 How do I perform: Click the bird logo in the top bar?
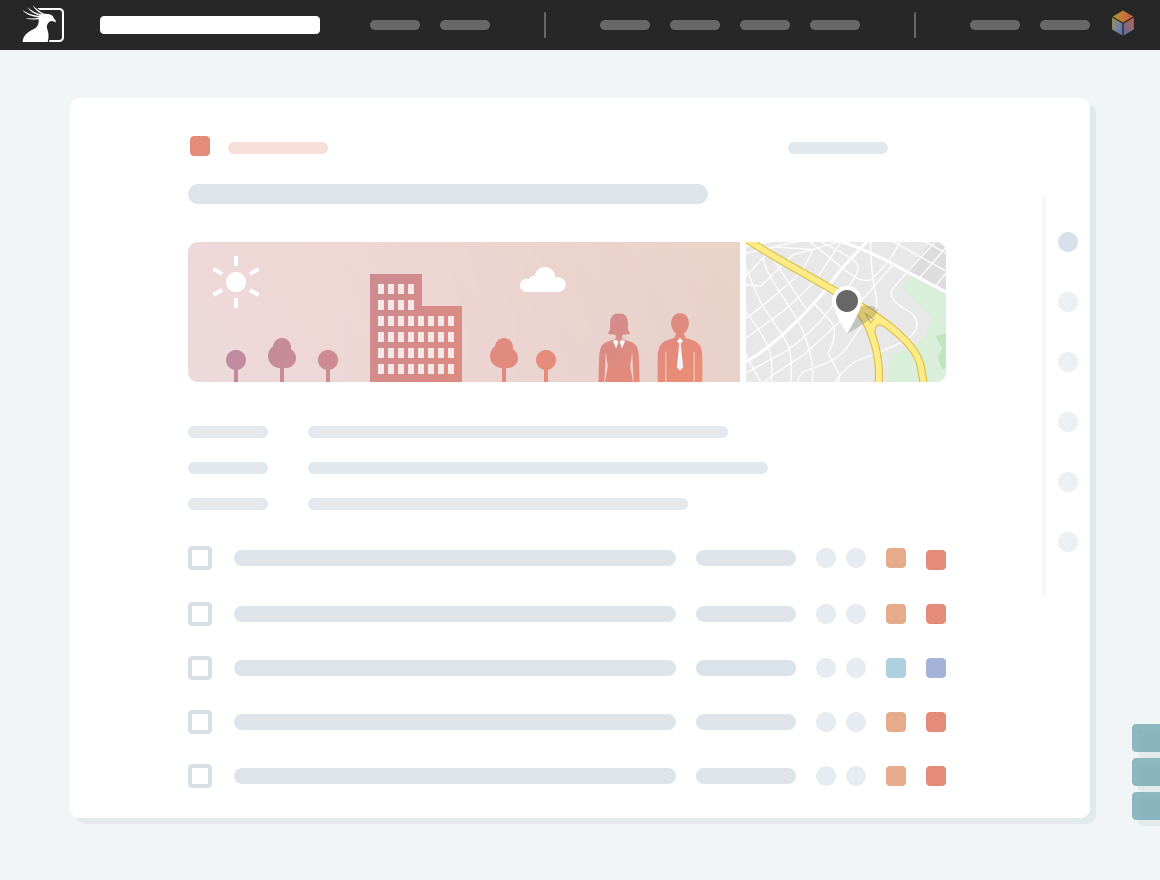[43, 25]
